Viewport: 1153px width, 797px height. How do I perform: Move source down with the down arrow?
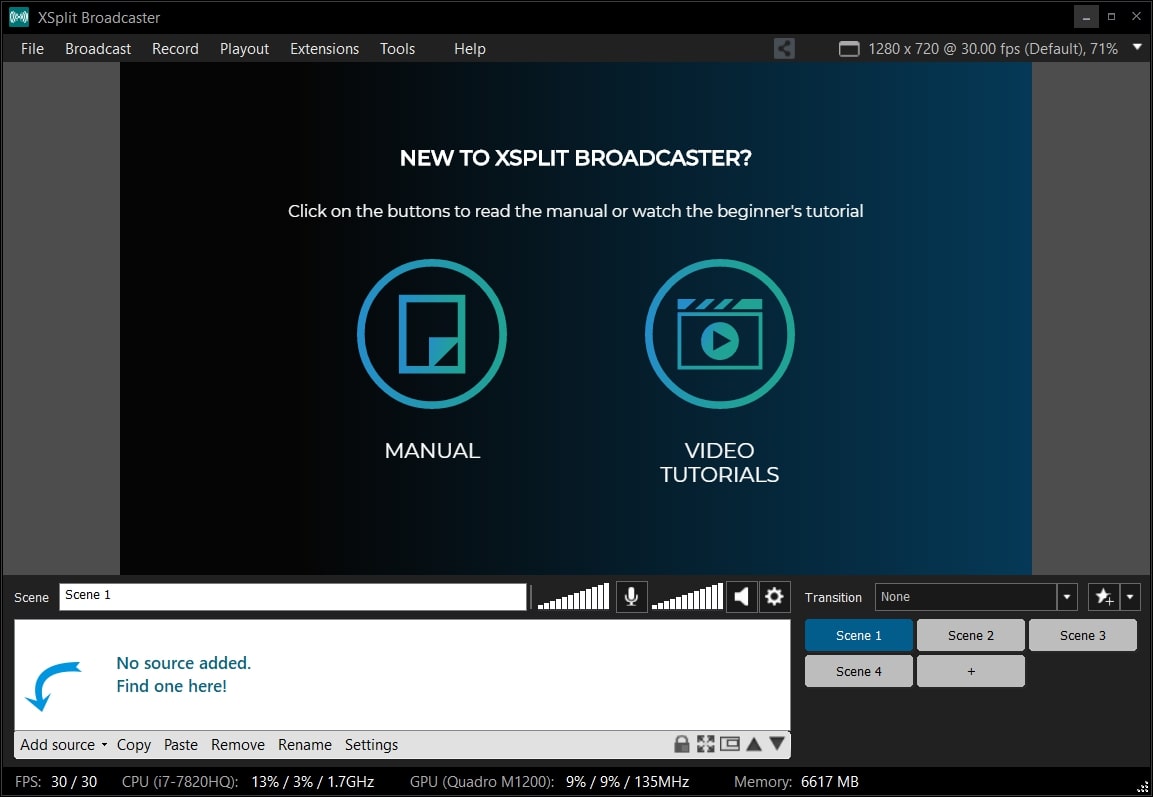click(x=777, y=744)
